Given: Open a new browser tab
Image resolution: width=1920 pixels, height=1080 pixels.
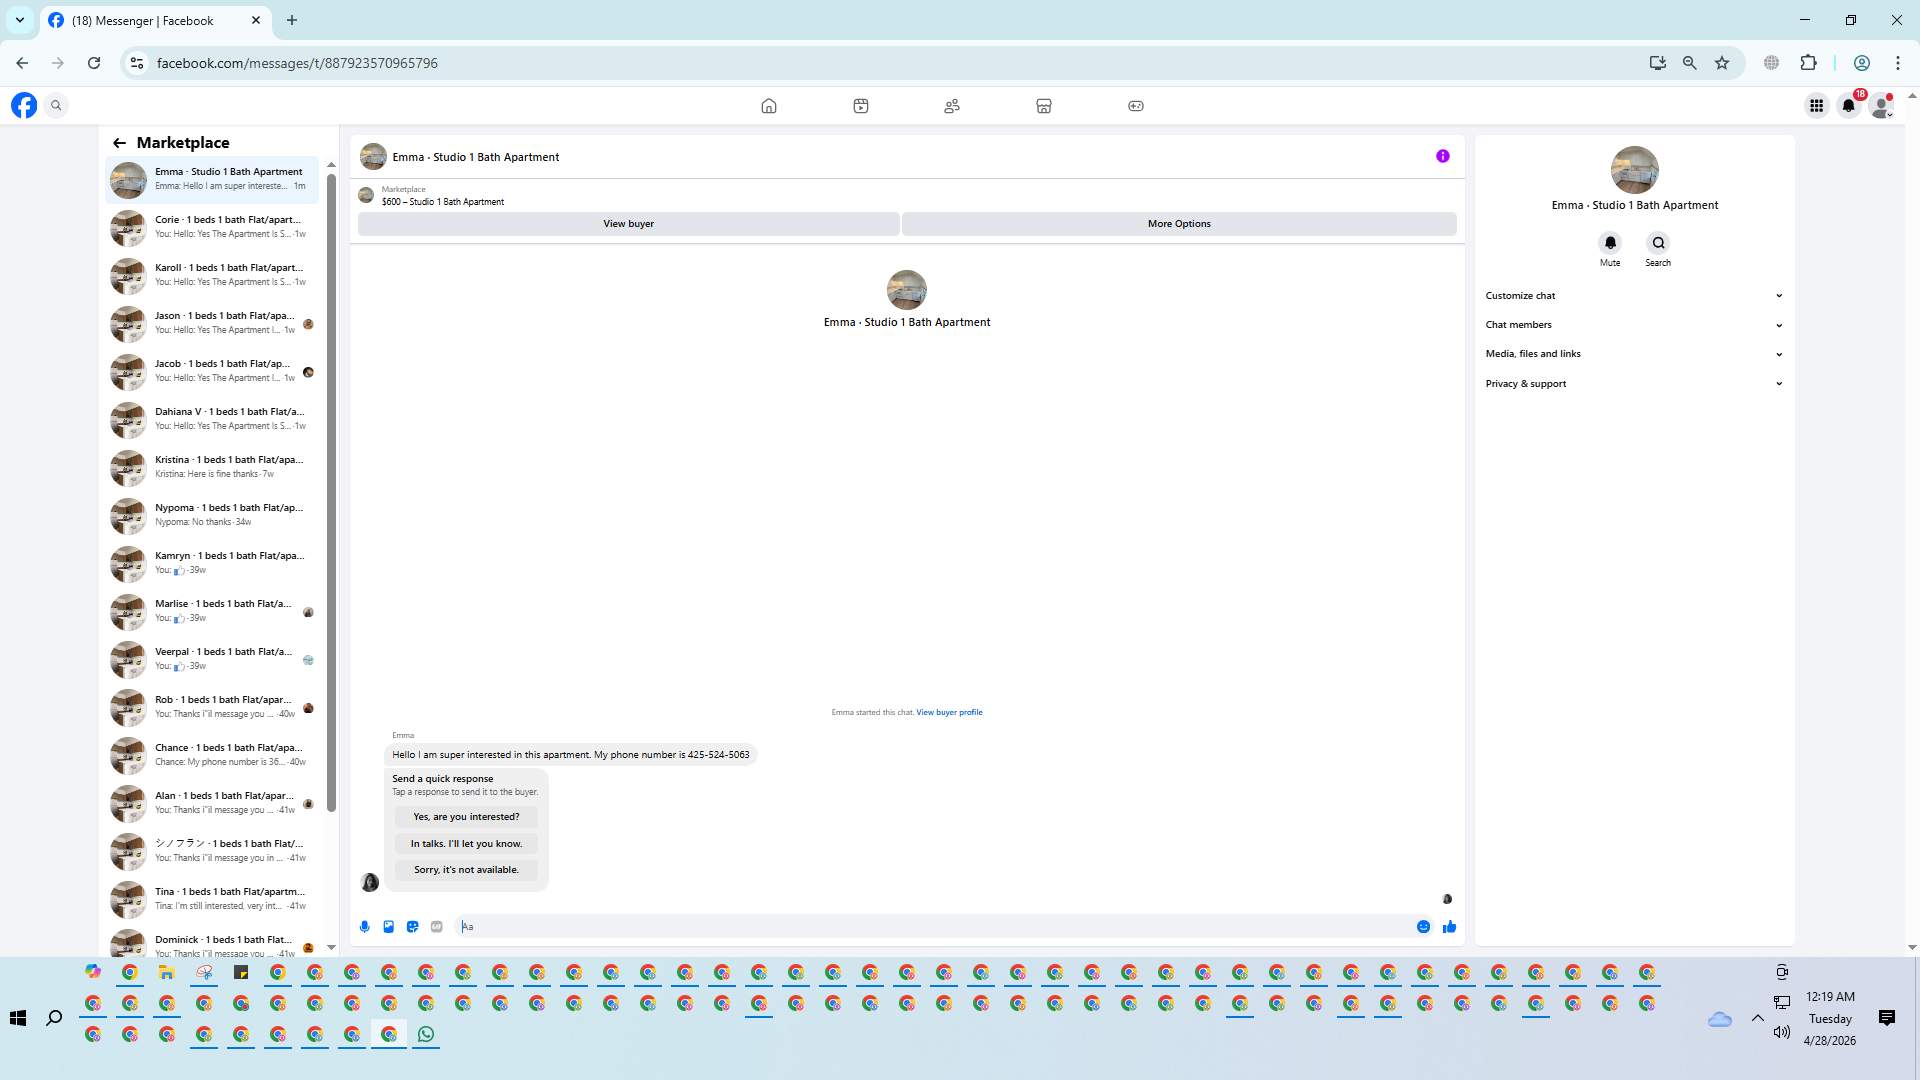Looking at the screenshot, I should point(292,20).
